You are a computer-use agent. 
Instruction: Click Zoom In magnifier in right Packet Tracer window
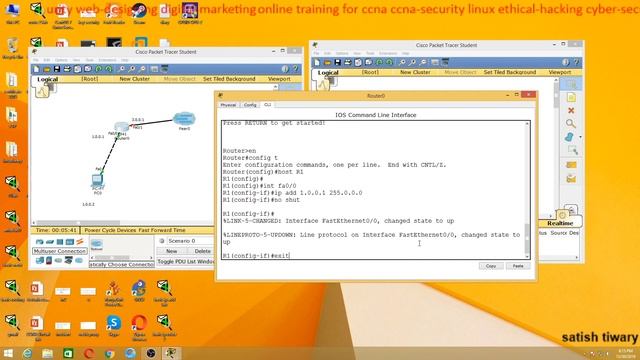(x=402, y=62)
